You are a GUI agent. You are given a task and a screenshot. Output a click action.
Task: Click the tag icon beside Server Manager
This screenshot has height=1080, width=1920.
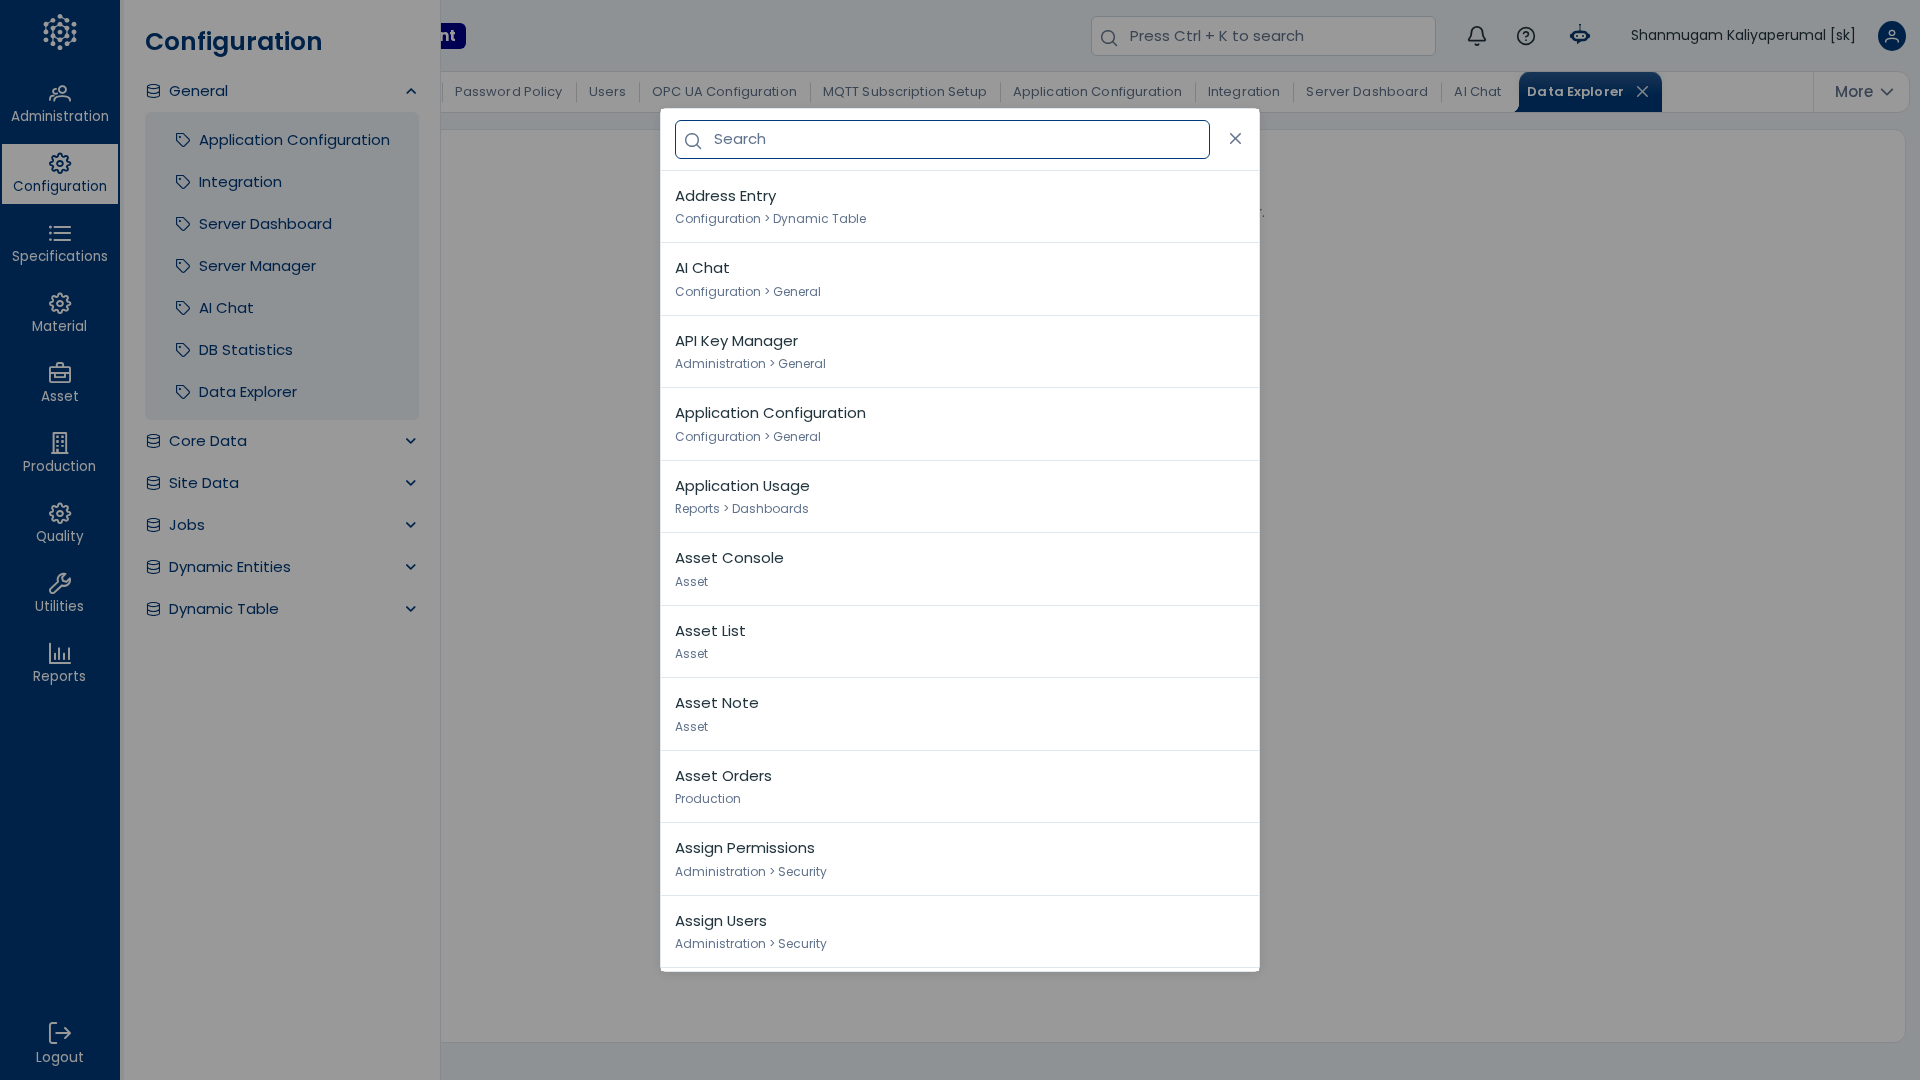pyautogui.click(x=183, y=266)
